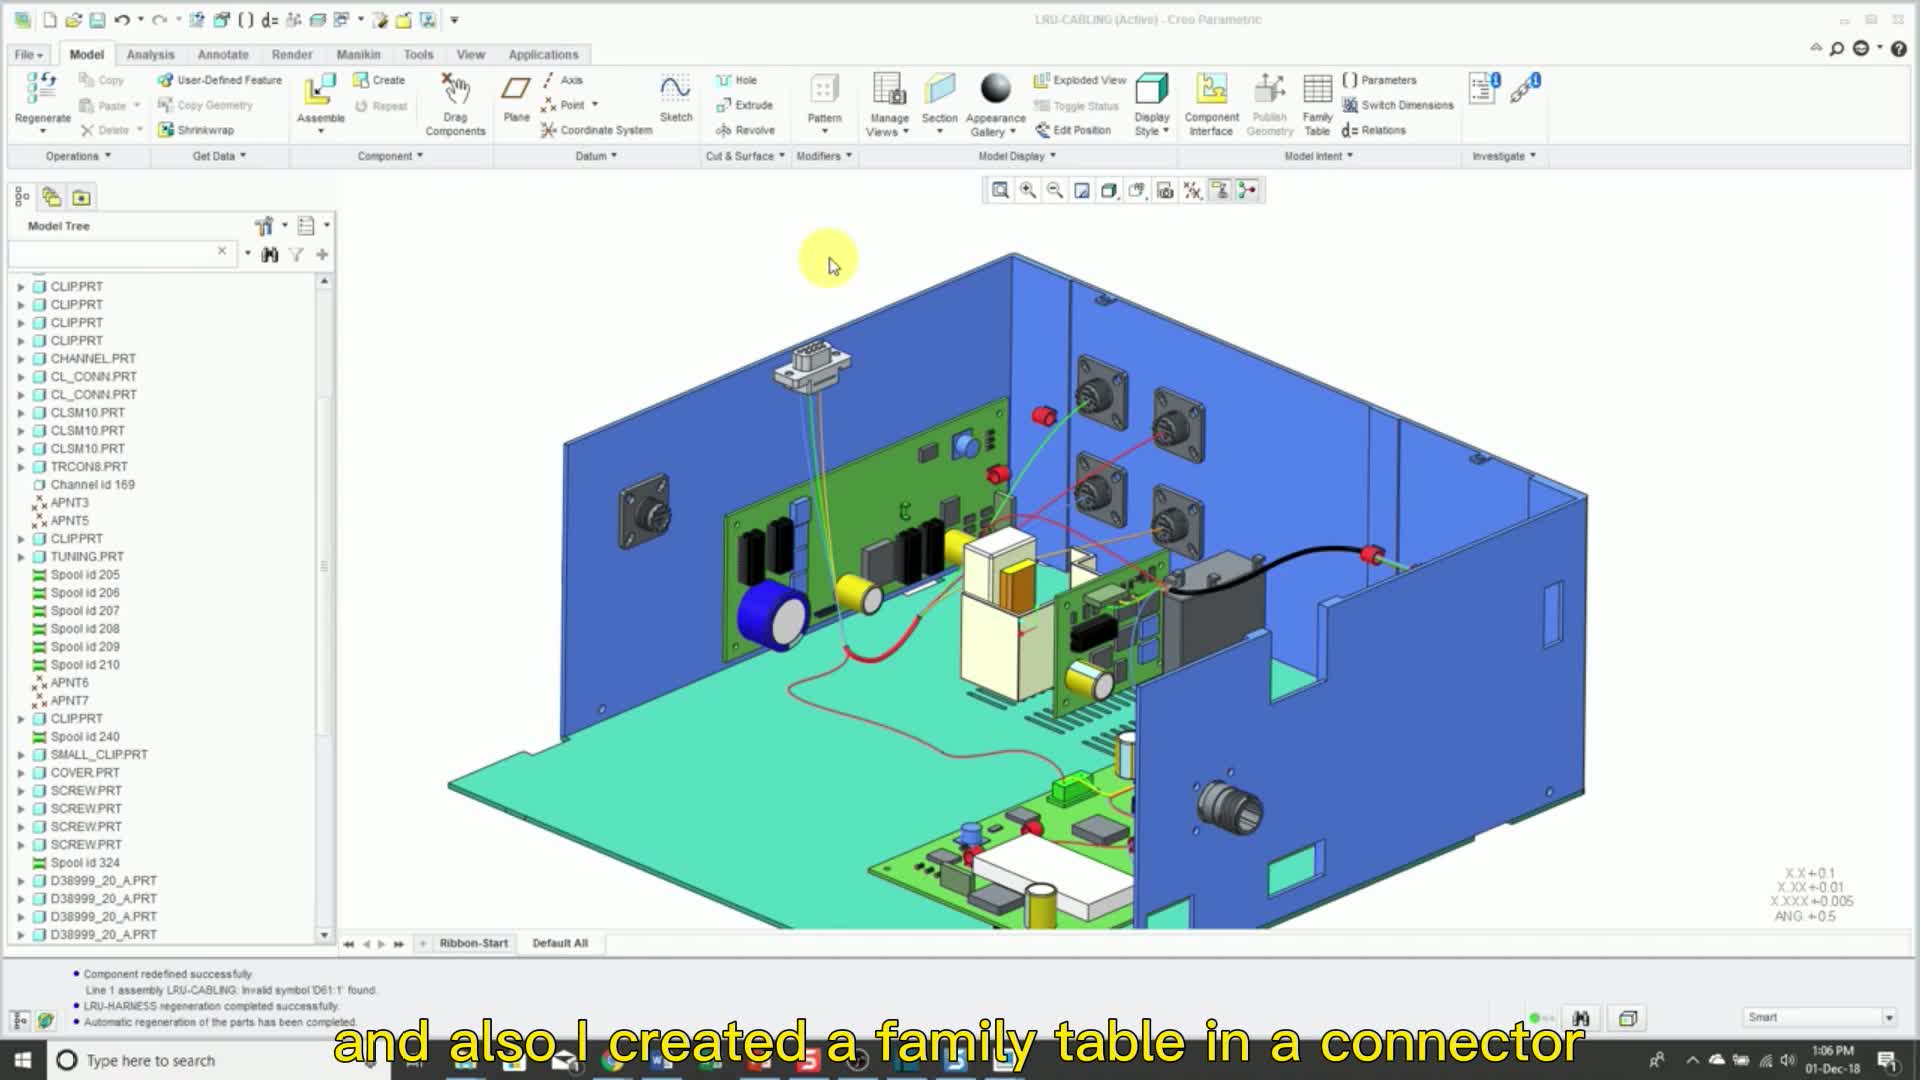This screenshot has height=1080, width=1920.
Task: Click the Assemble component icon
Action: tap(320, 90)
